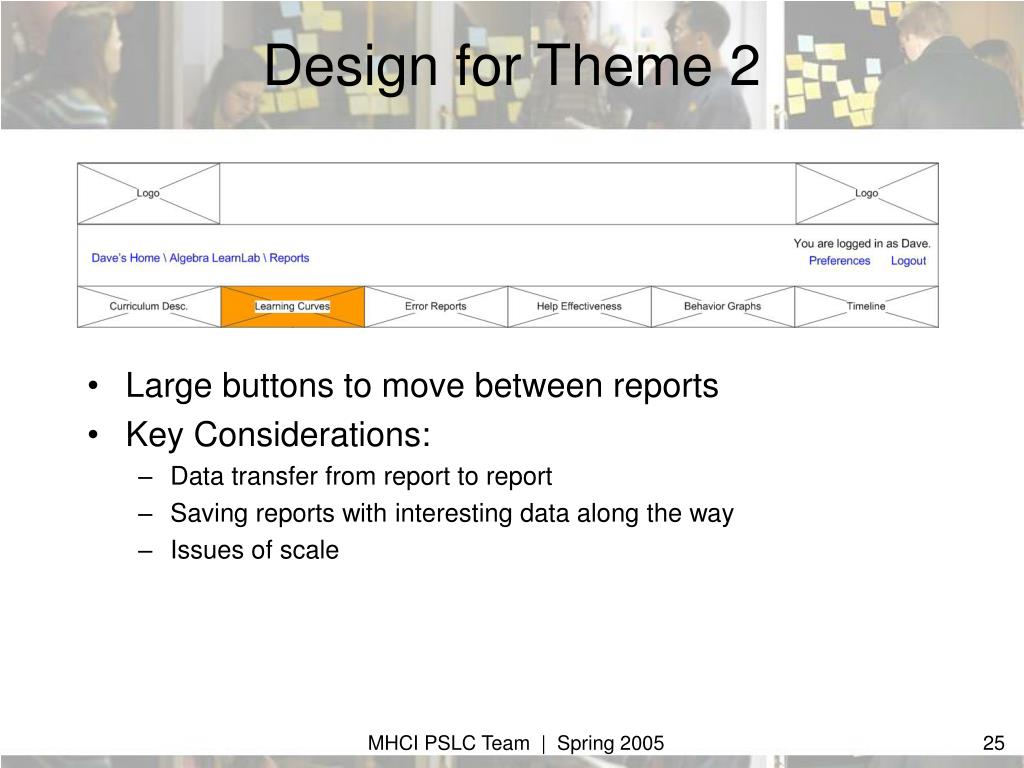1024x768 pixels.
Task: Open the Timeline tab
Action: [867, 306]
